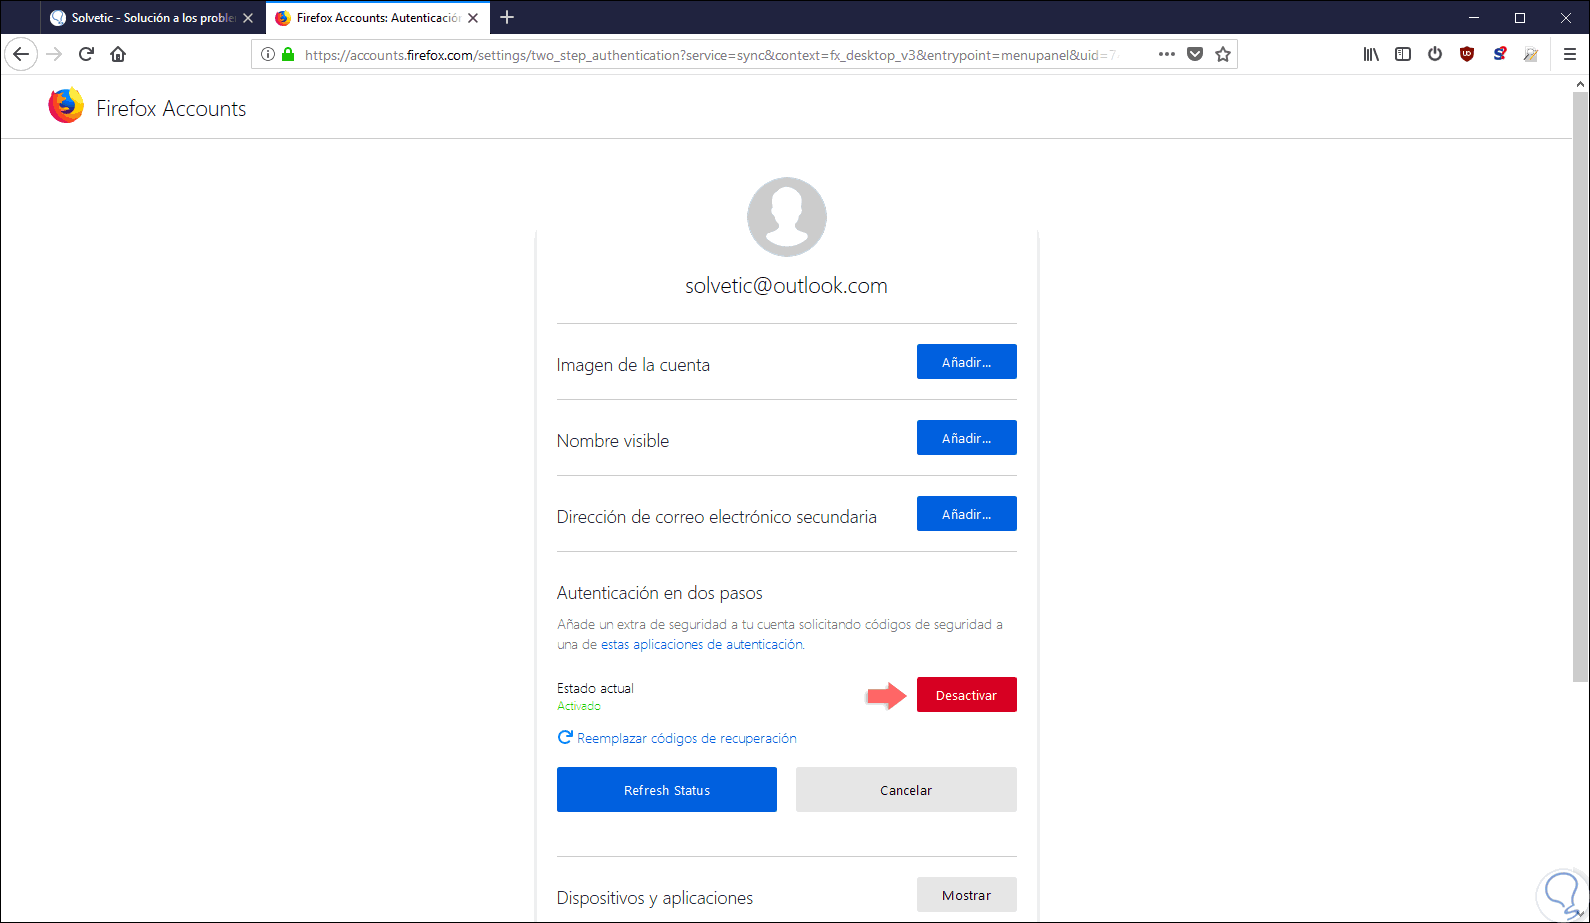Image resolution: width=1590 pixels, height=923 pixels.
Task: Click the Refresh Status button
Action: 667,790
